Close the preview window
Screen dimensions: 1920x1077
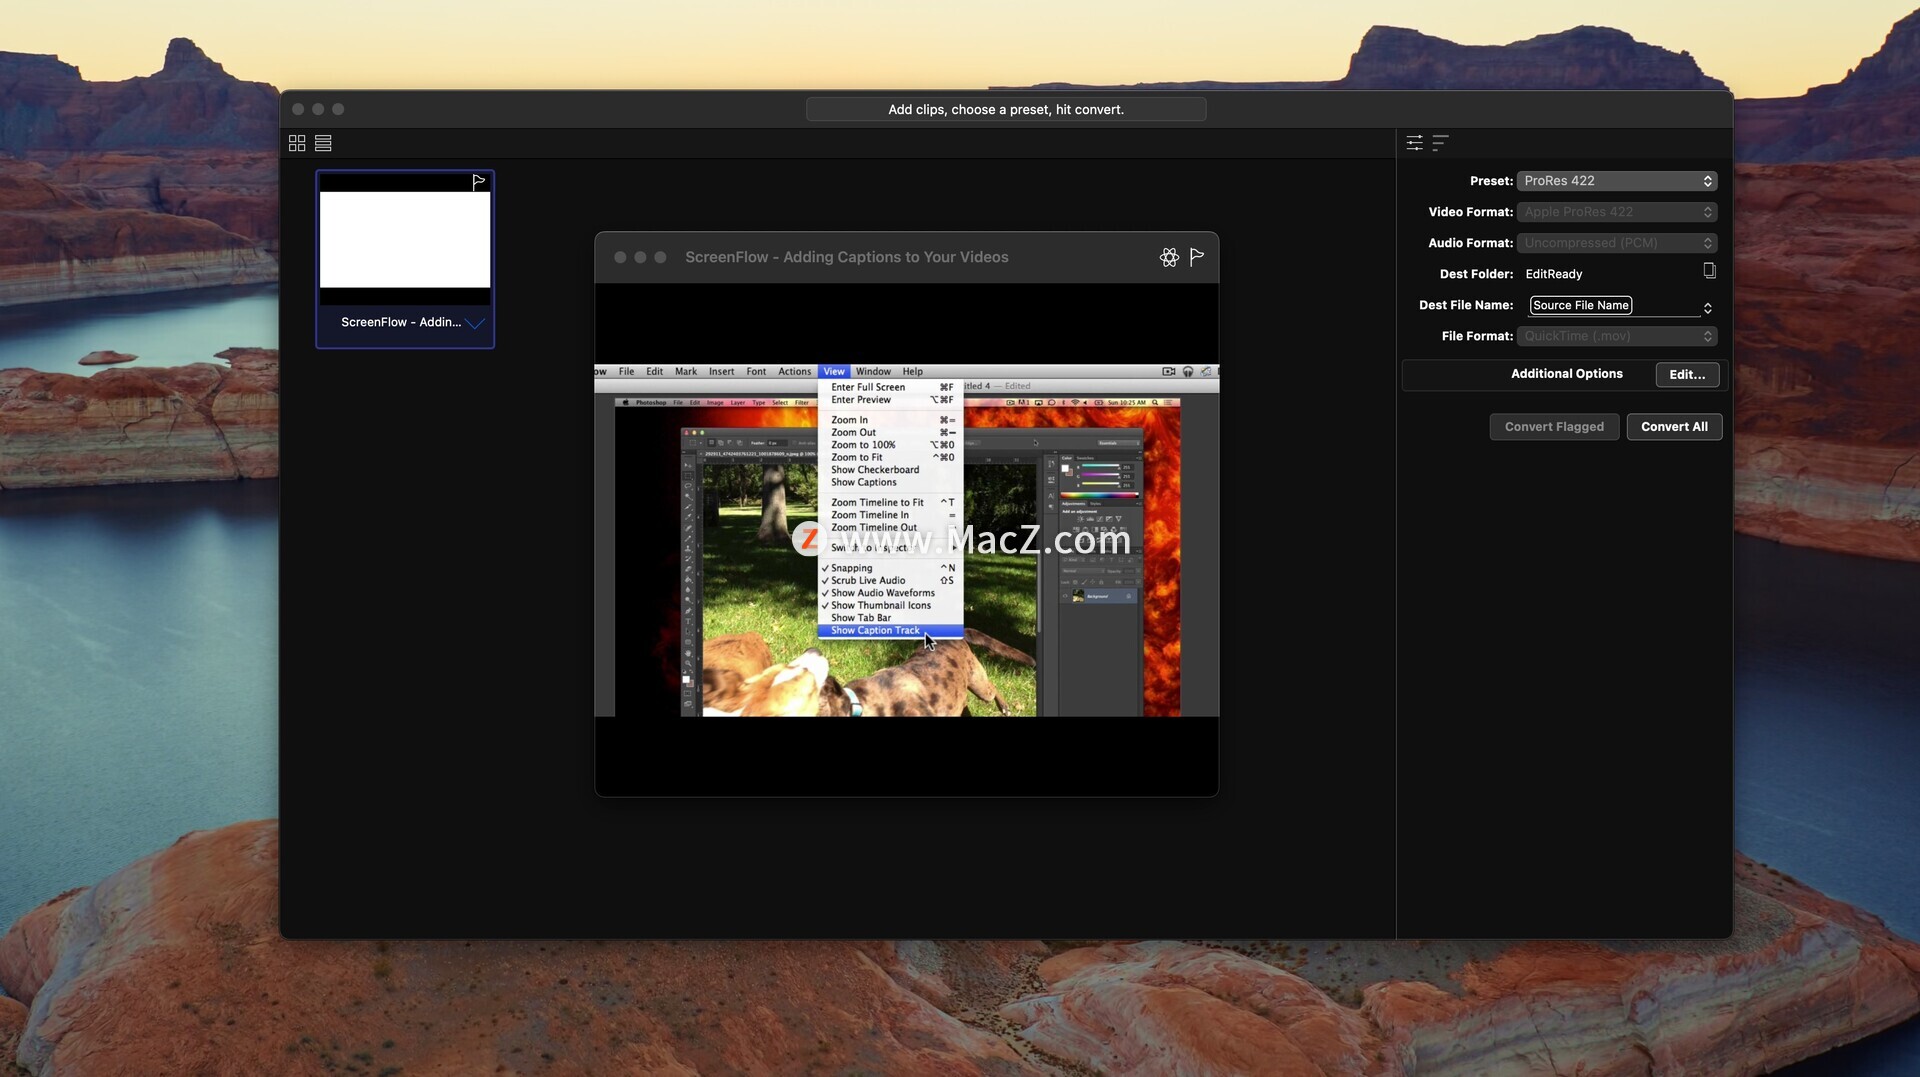[620, 257]
